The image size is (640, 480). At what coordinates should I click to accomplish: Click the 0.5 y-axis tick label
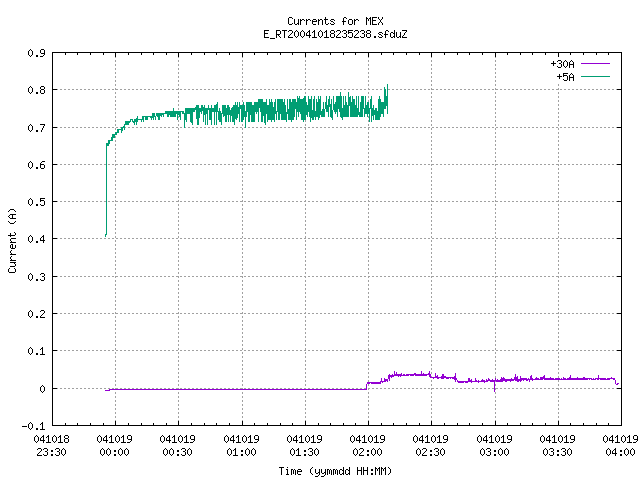tap(36, 202)
